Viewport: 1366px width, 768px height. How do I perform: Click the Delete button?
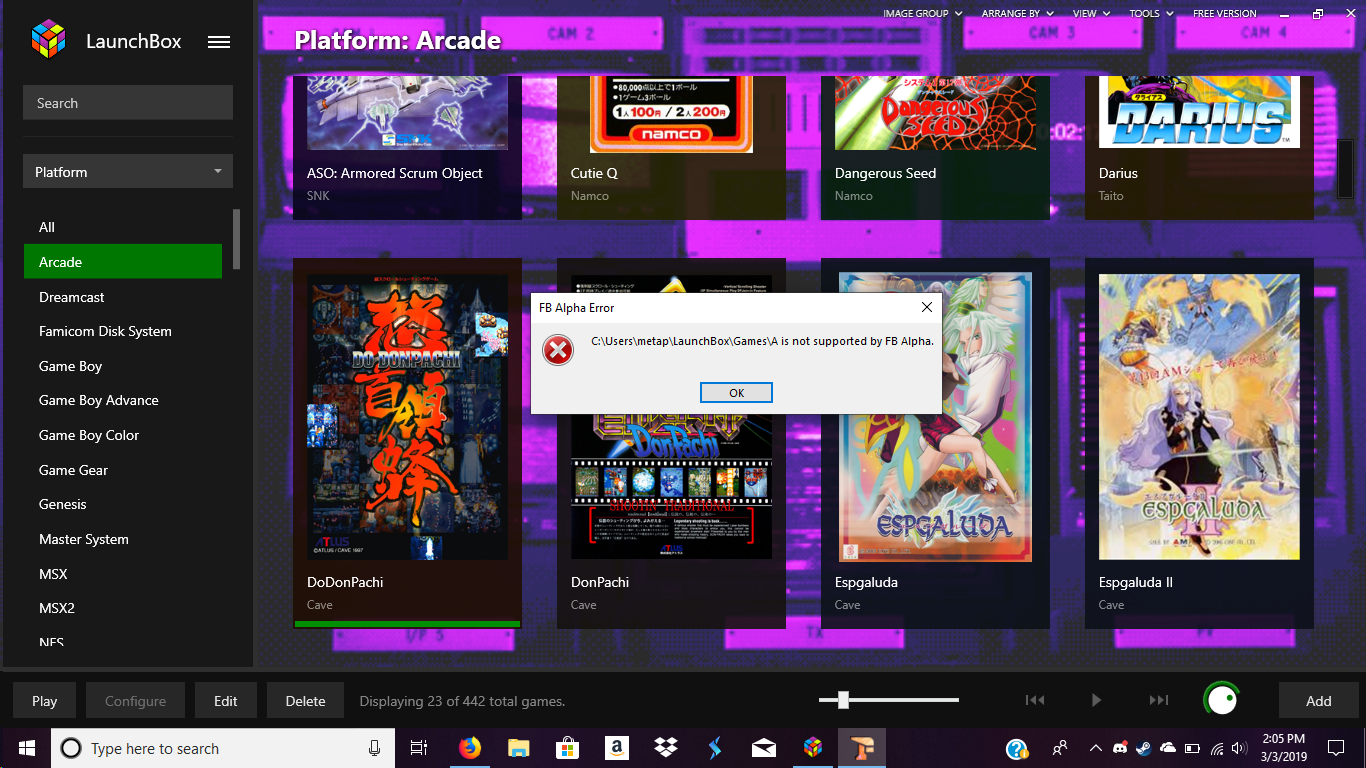(305, 701)
